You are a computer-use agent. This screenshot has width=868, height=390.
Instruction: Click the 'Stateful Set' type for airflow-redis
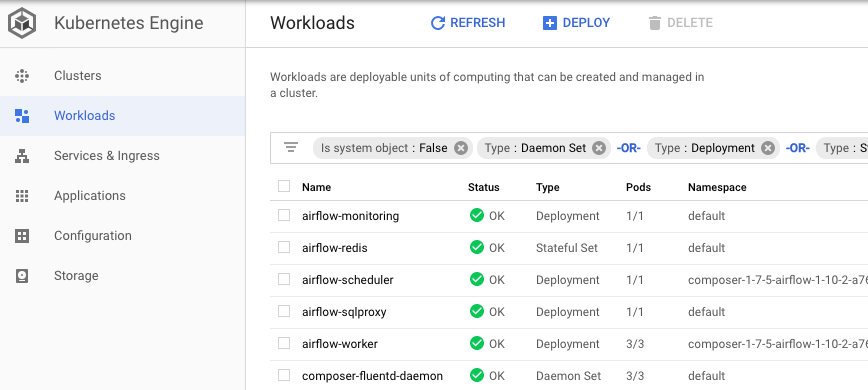(x=567, y=248)
